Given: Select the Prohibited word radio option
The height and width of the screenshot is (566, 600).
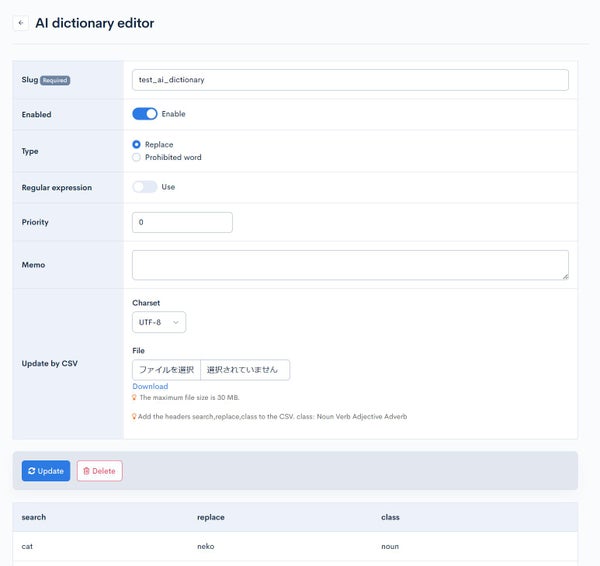Looking at the screenshot, I should click(136, 157).
